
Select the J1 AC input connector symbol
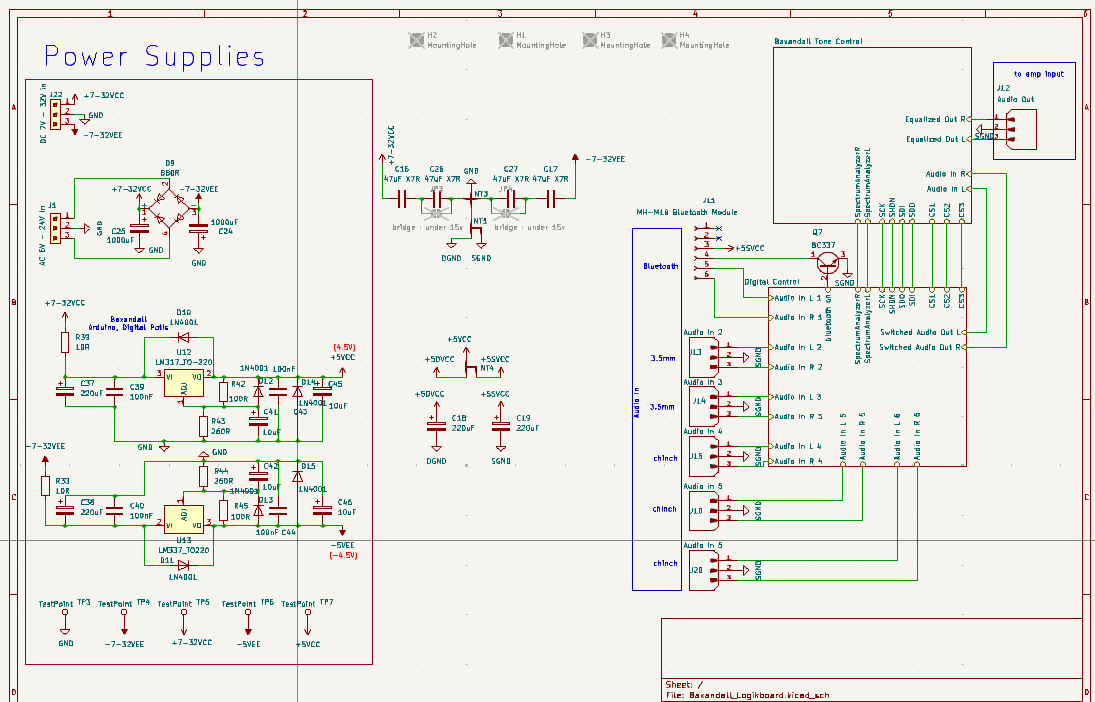54,228
